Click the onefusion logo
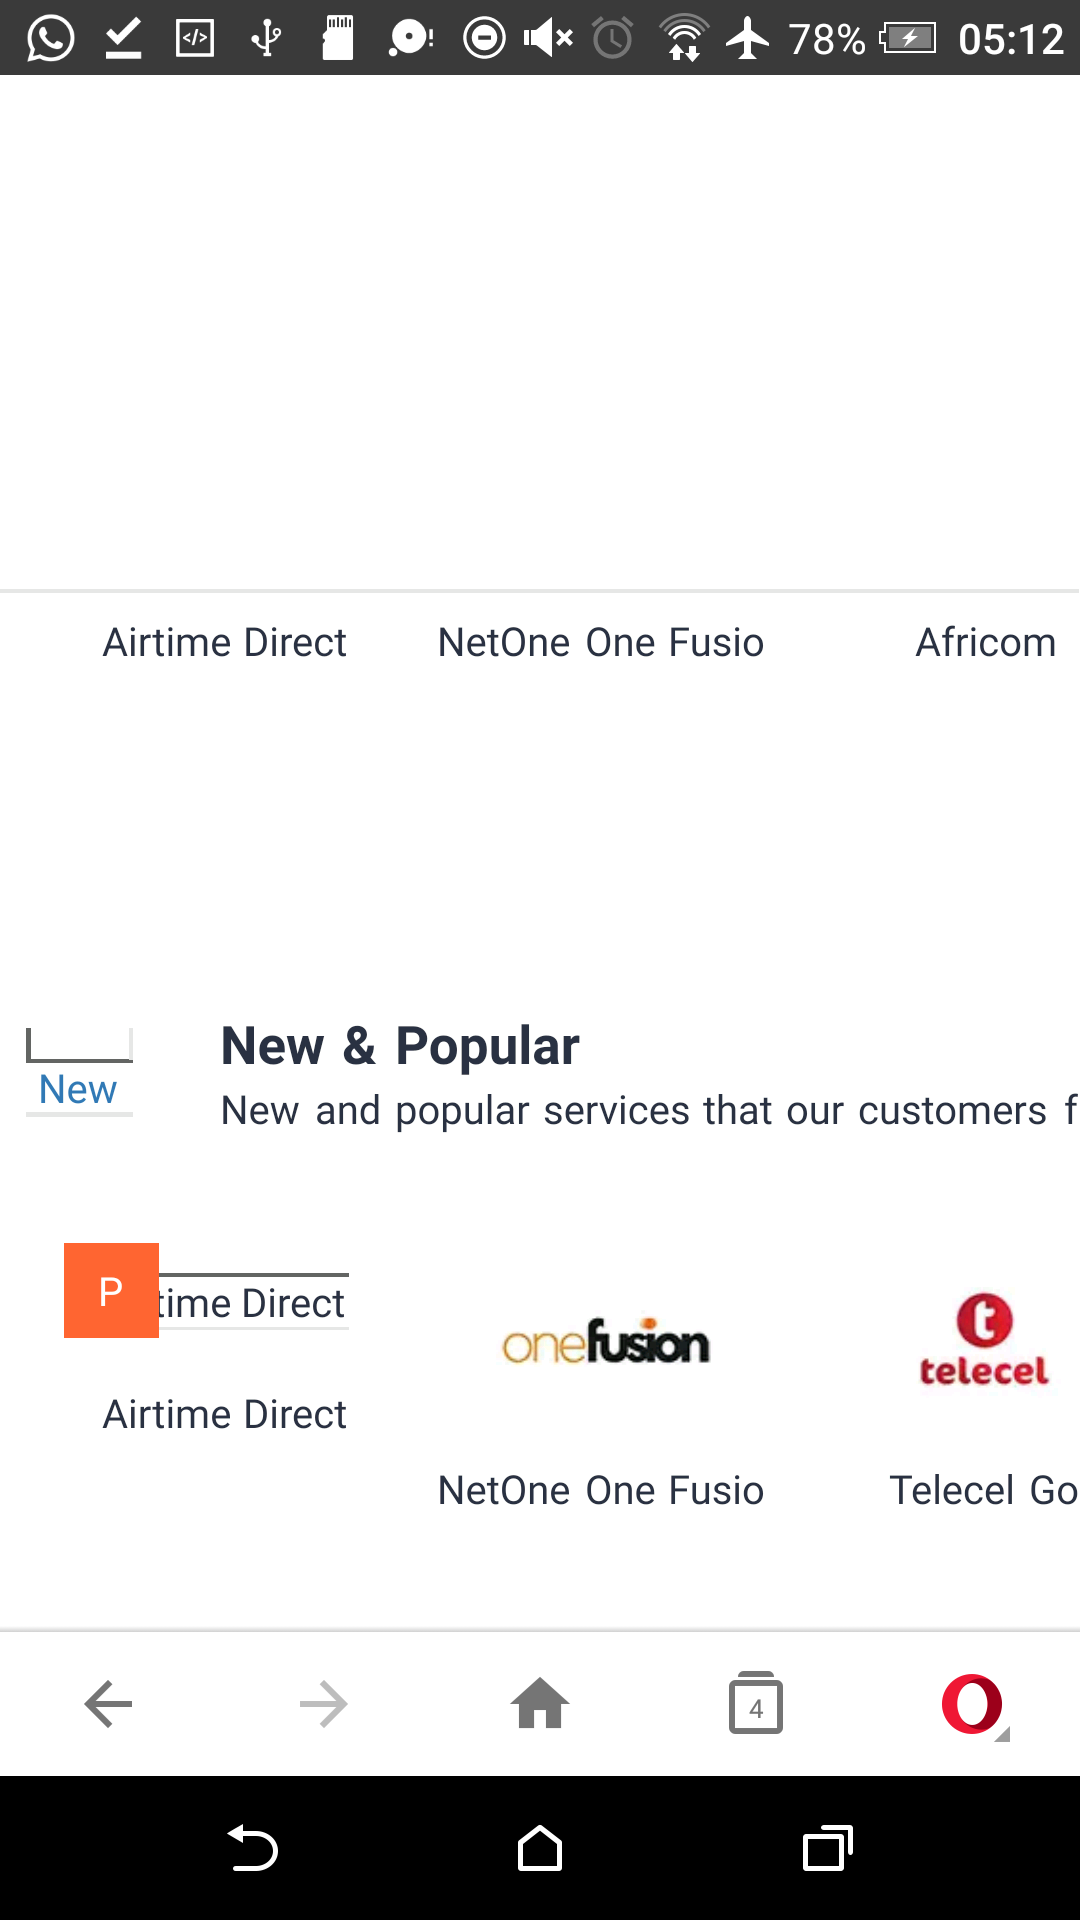 pyautogui.click(x=605, y=1341)
